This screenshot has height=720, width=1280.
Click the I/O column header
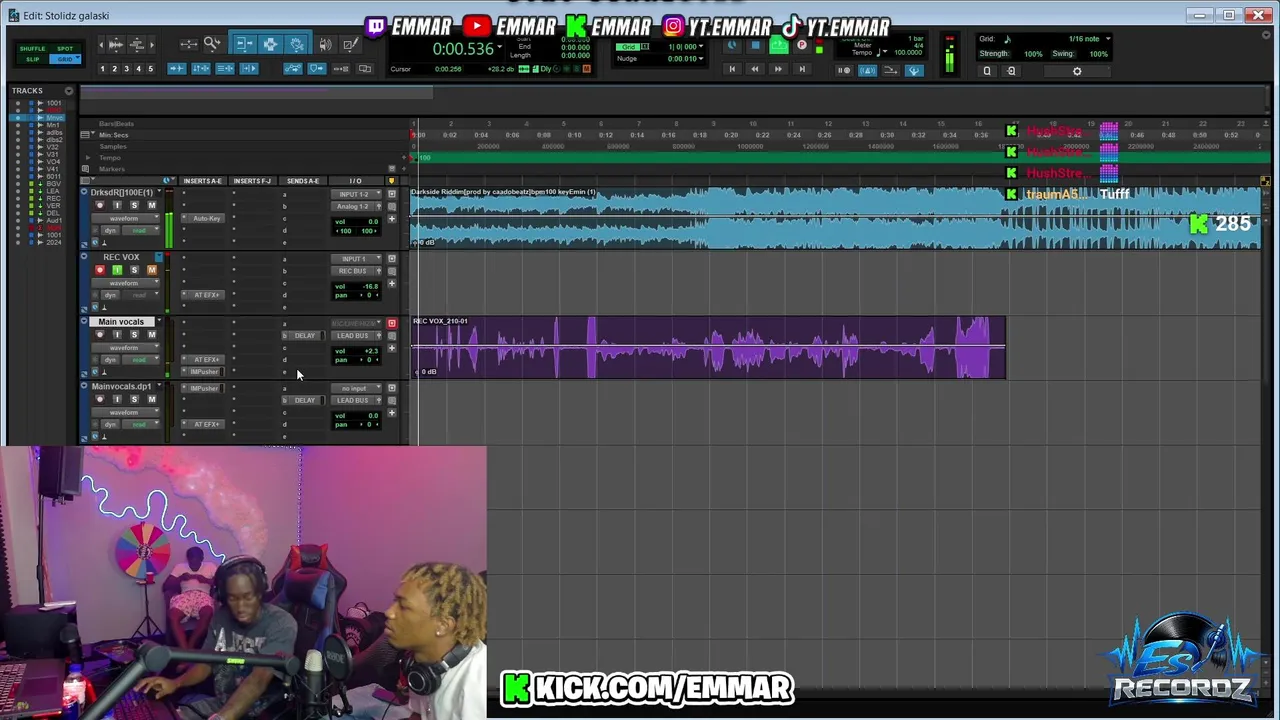tap(355, 181)
